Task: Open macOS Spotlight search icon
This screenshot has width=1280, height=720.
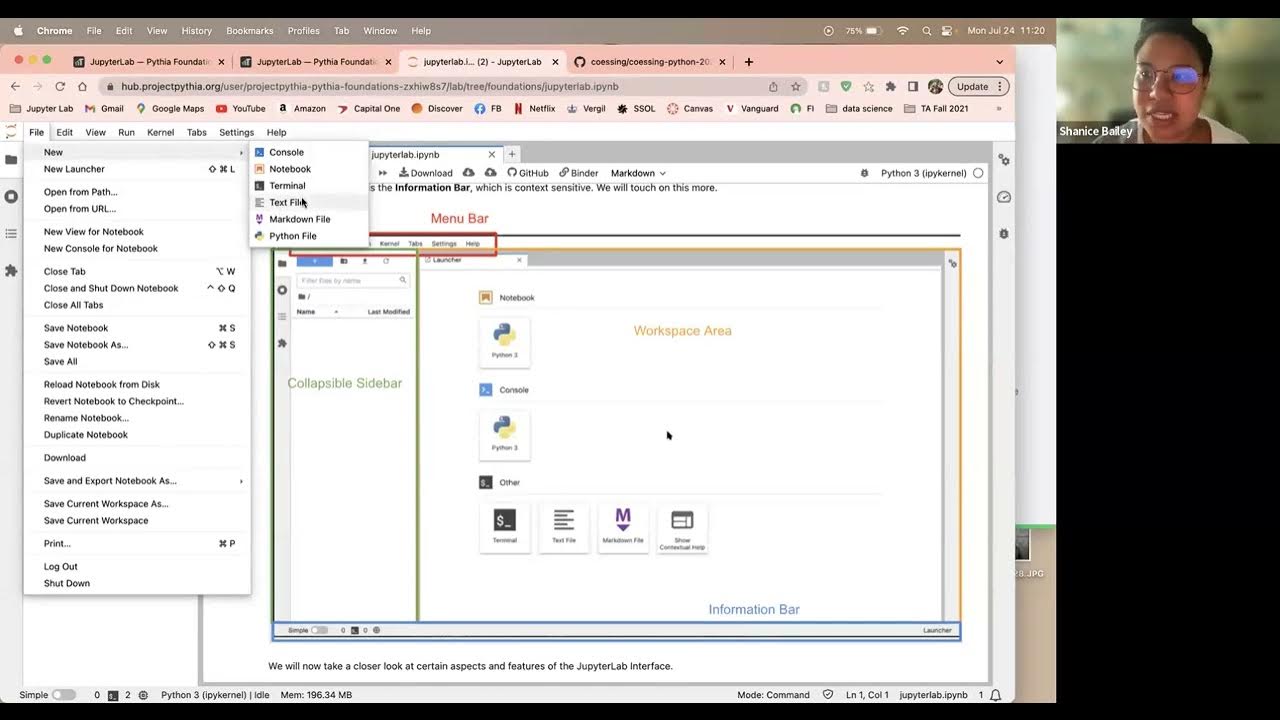Action: [927, 31]
